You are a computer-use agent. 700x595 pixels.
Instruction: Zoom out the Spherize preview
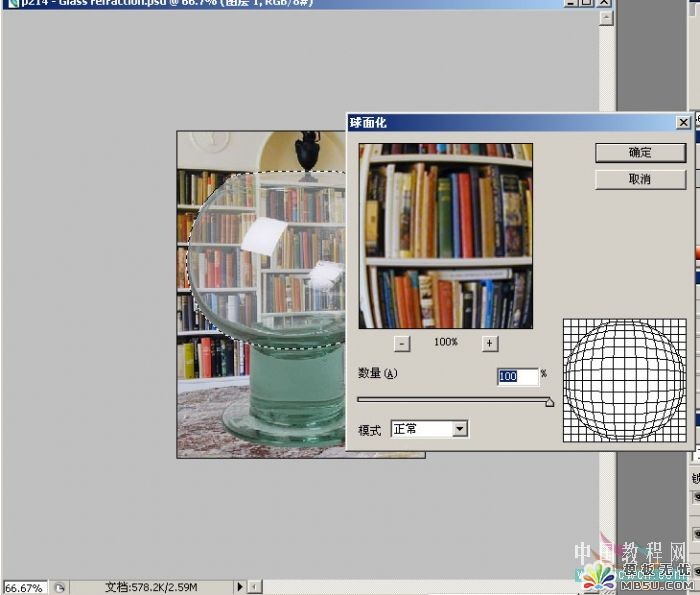coord(402,343)
